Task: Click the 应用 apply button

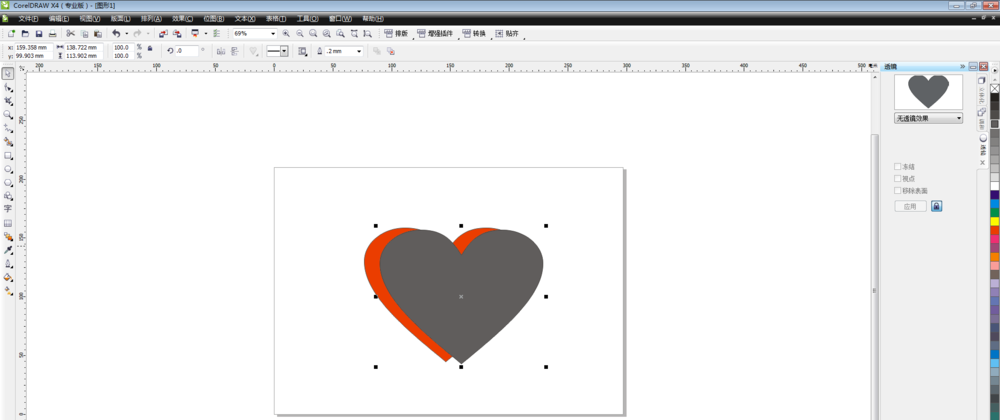Action: pyautogui.click(x=910, y=206)
